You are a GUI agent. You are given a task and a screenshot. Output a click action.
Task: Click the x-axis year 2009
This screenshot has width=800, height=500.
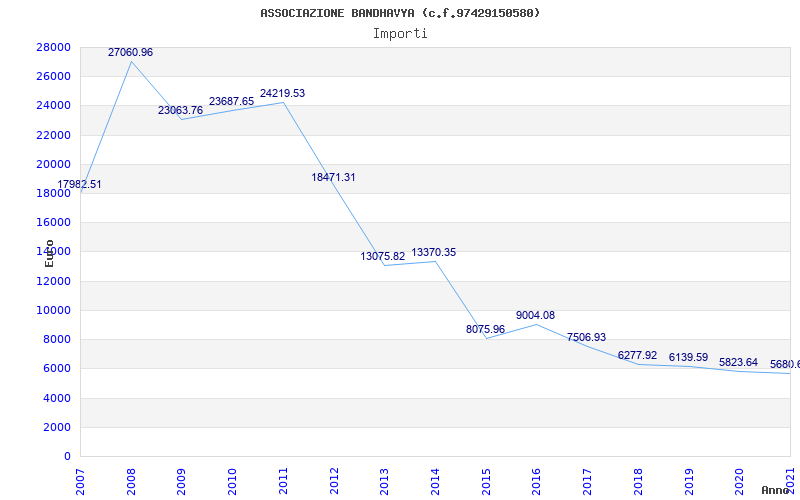point(182,481)
